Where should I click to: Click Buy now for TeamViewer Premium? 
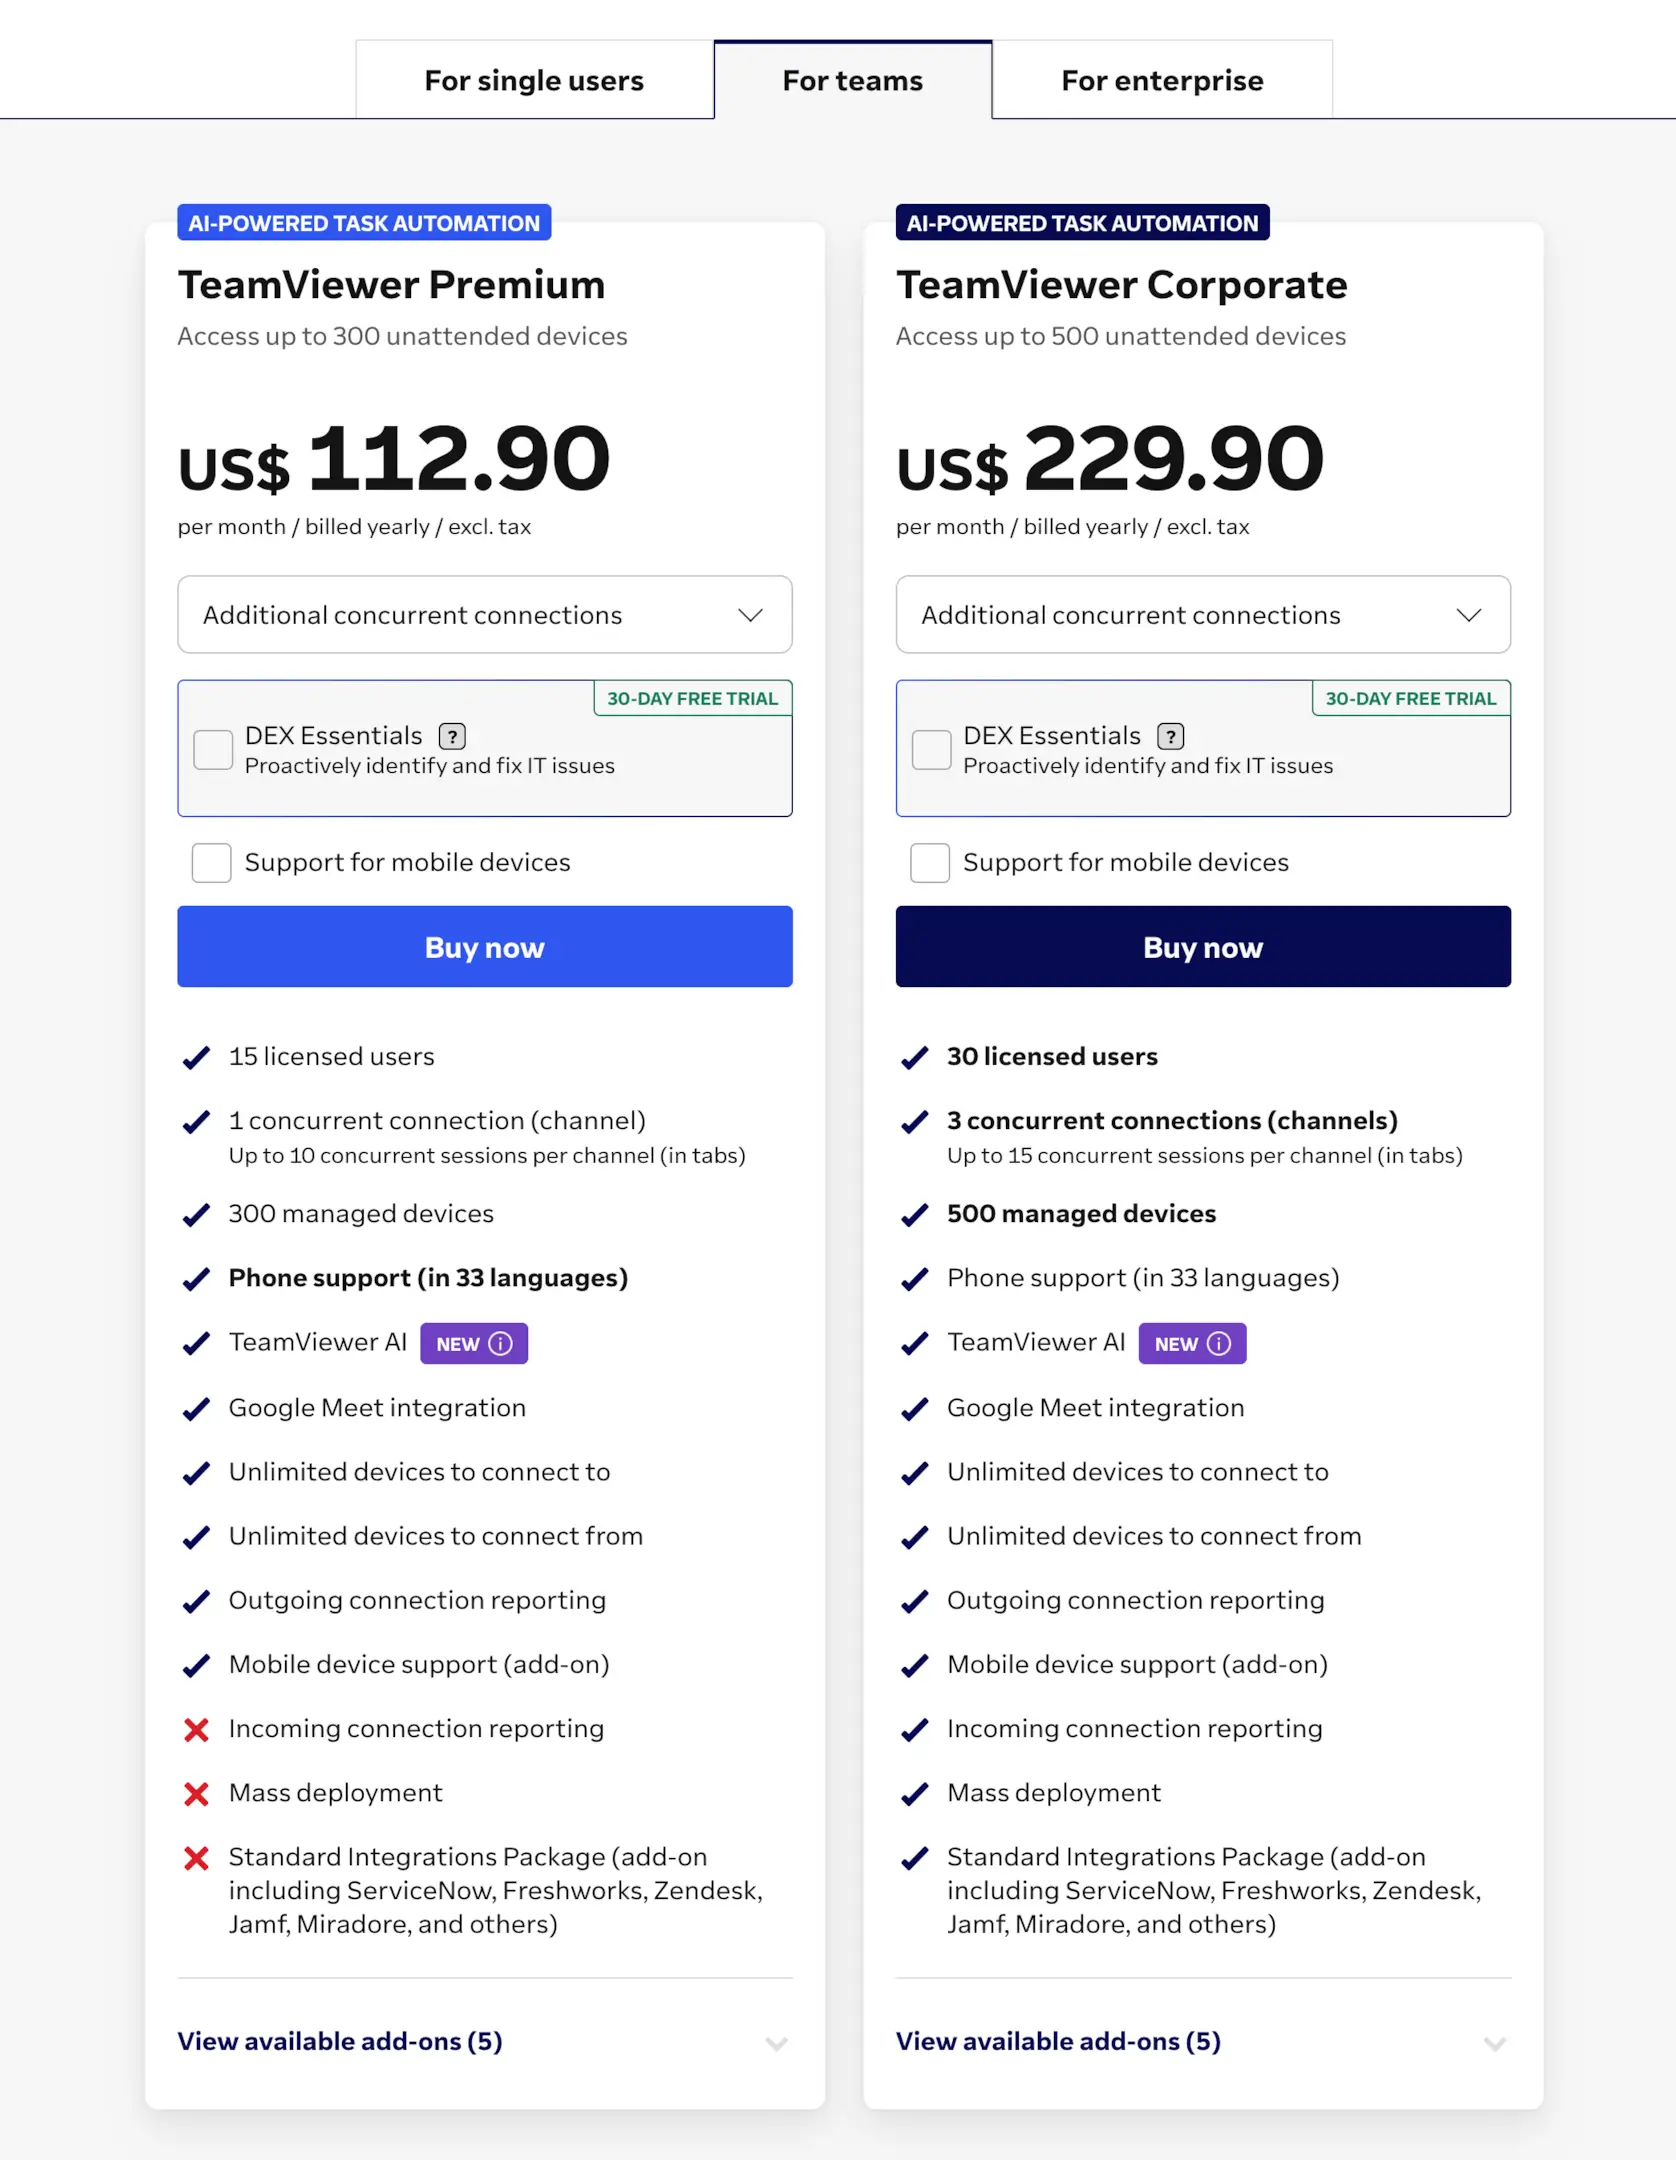click(484, 947)
